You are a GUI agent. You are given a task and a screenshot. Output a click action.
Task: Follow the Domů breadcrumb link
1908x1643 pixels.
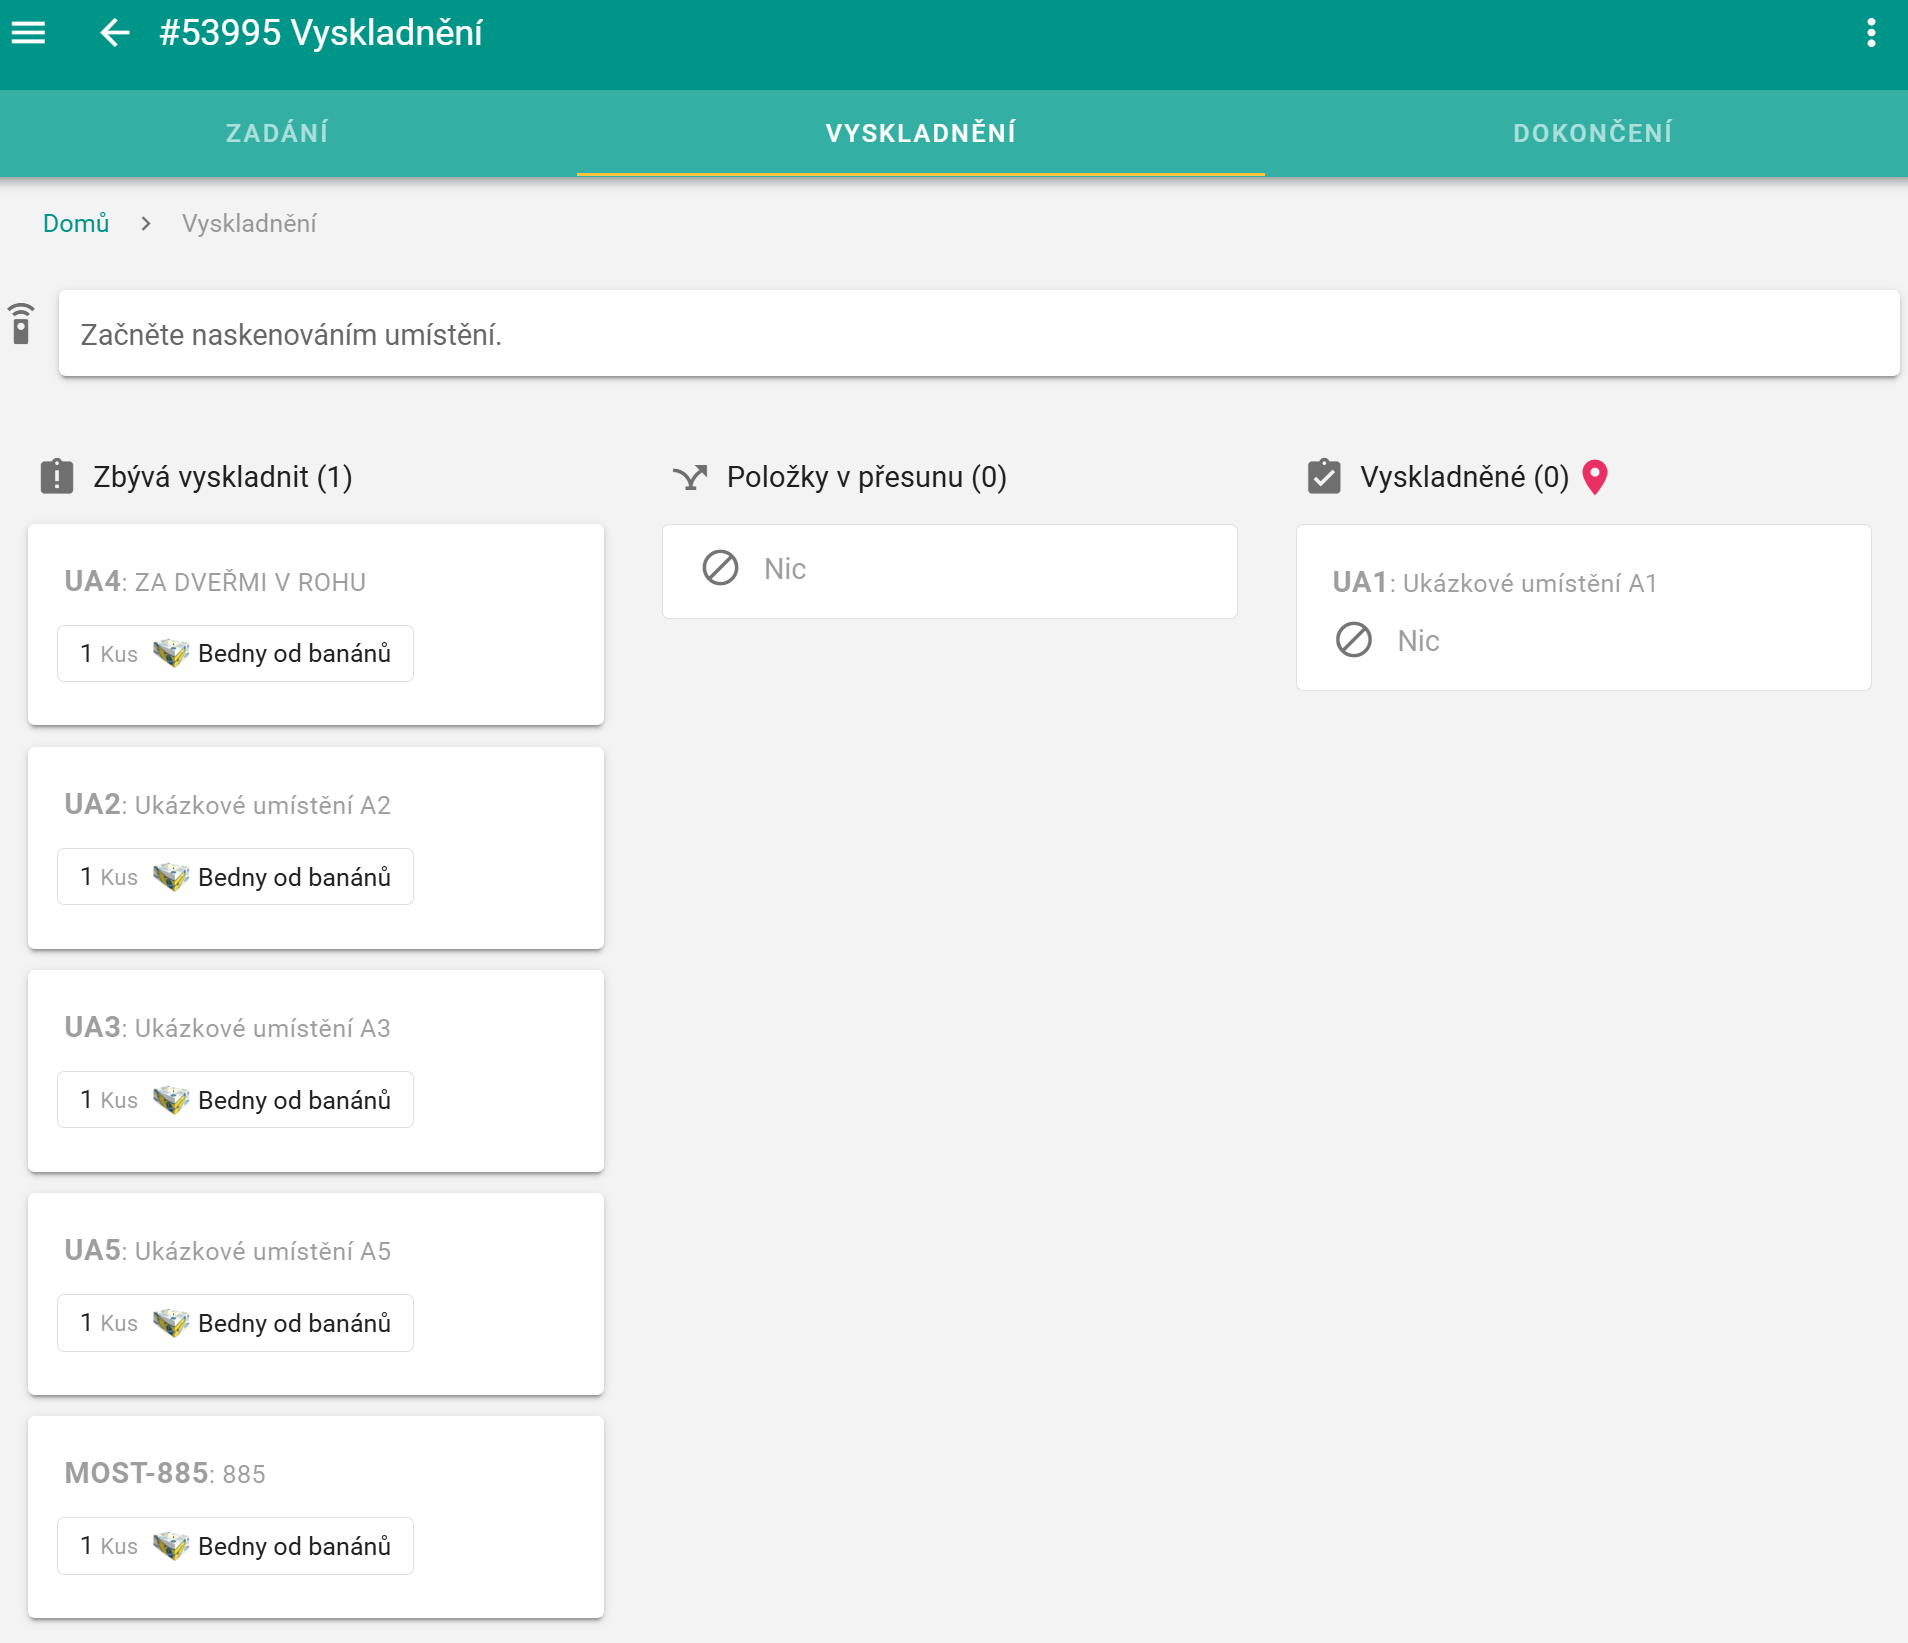76,223
